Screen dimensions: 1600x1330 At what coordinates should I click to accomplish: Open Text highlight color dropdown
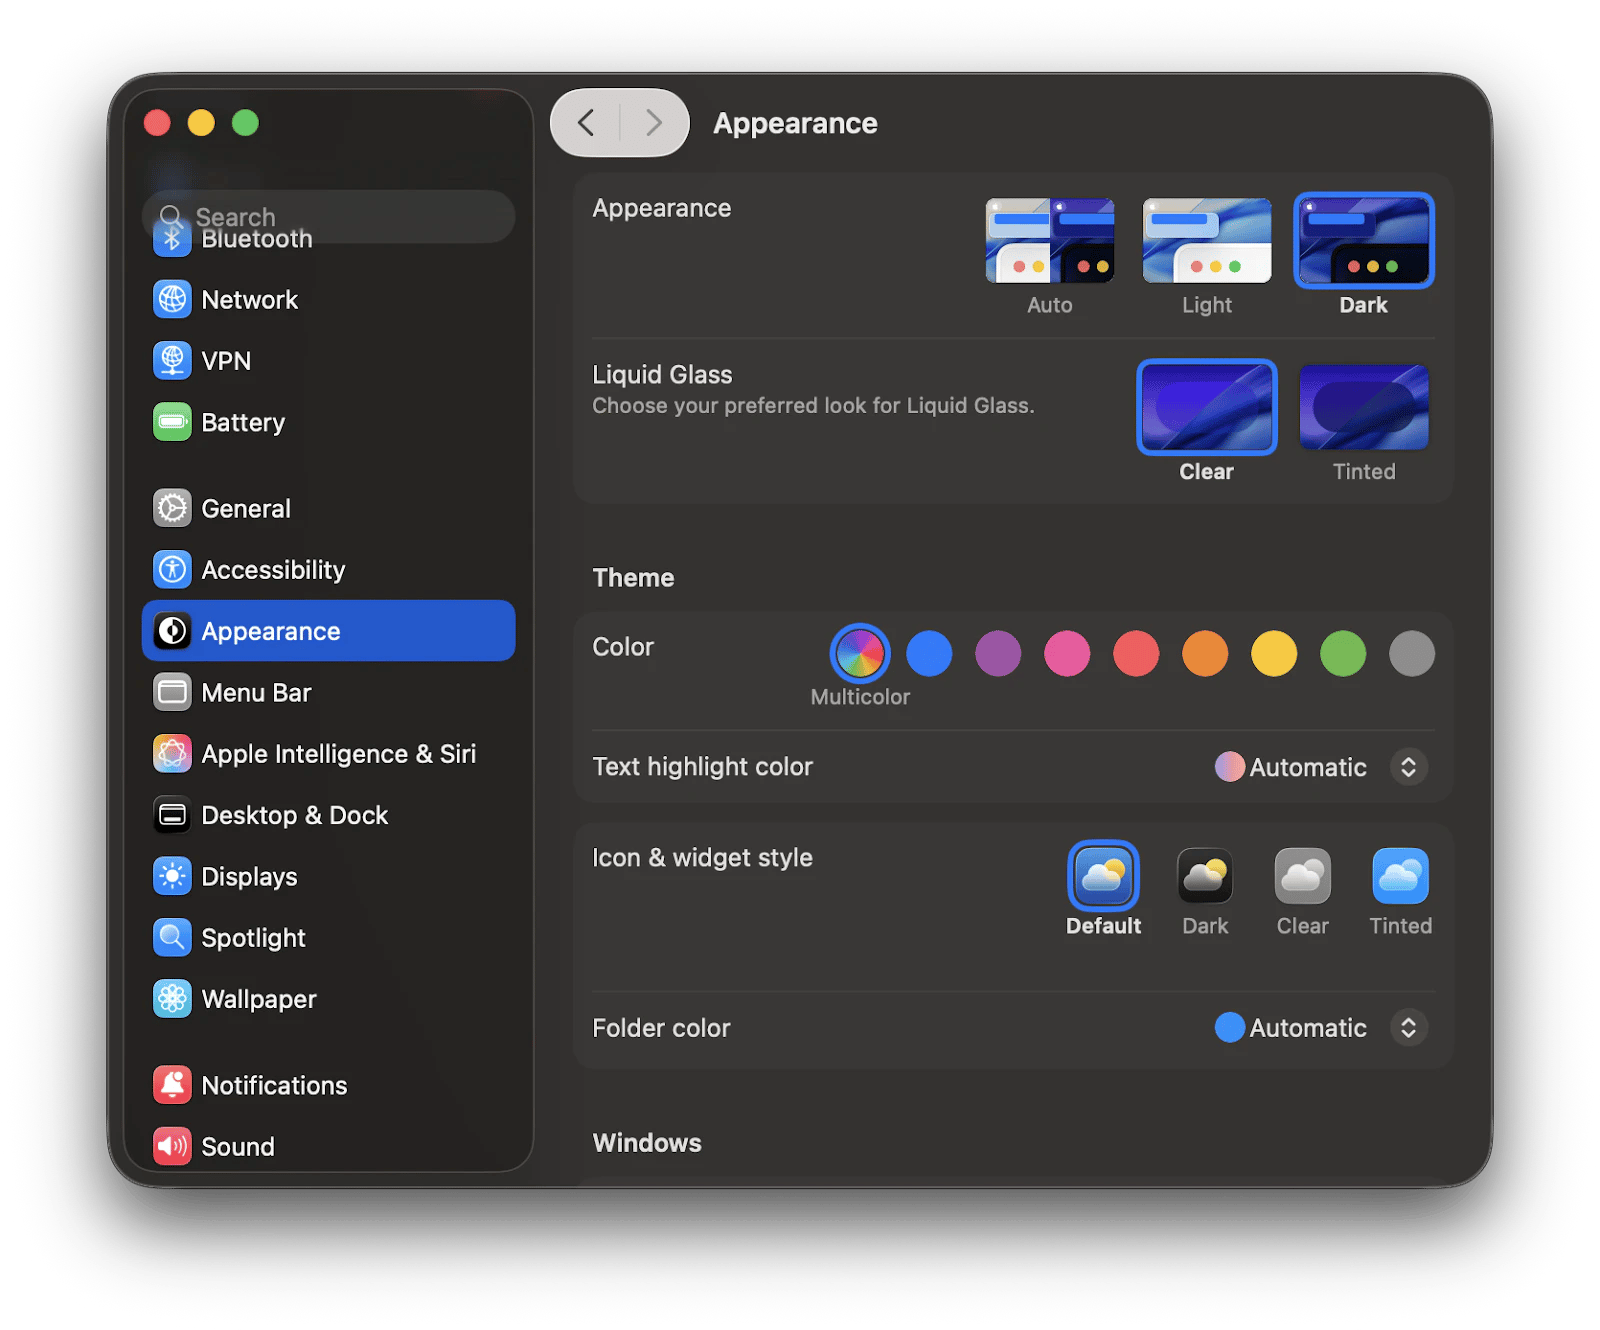1408,767
